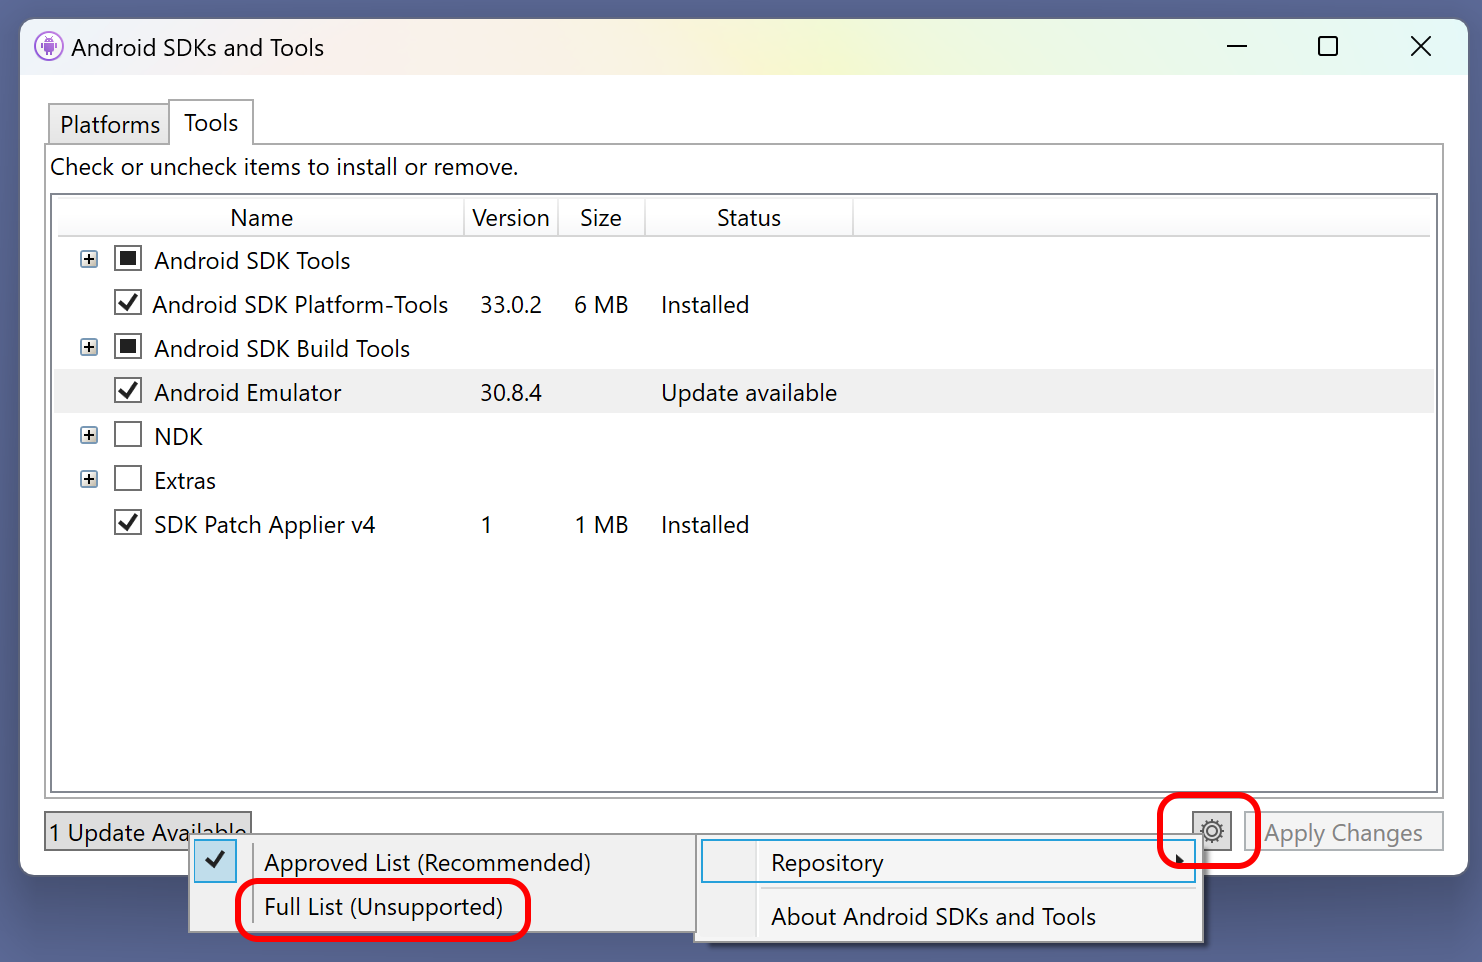Screen dimensions: 1482x962
Task: Select the Tools tab
Action: 211,123
